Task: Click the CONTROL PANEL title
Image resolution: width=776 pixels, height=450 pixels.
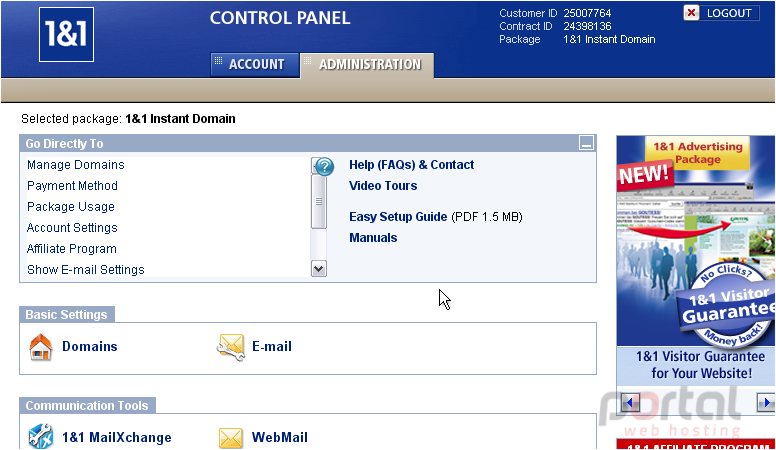Action: pos(280,18)
